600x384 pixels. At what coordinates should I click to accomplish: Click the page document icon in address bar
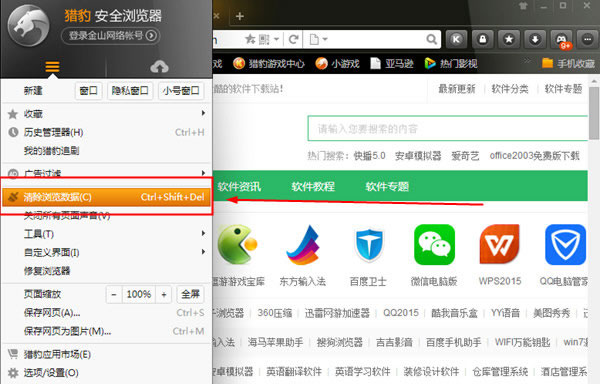314,39
